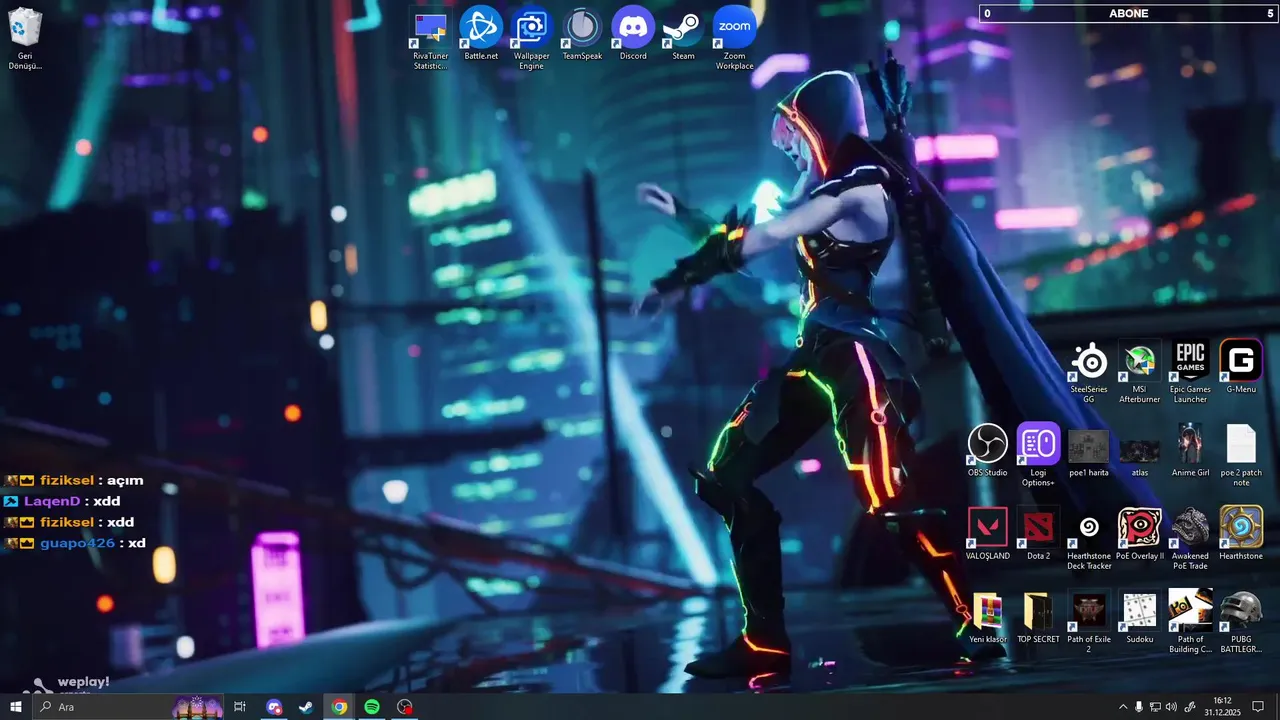Select the Anime Girl file icon

[1190, 450]
